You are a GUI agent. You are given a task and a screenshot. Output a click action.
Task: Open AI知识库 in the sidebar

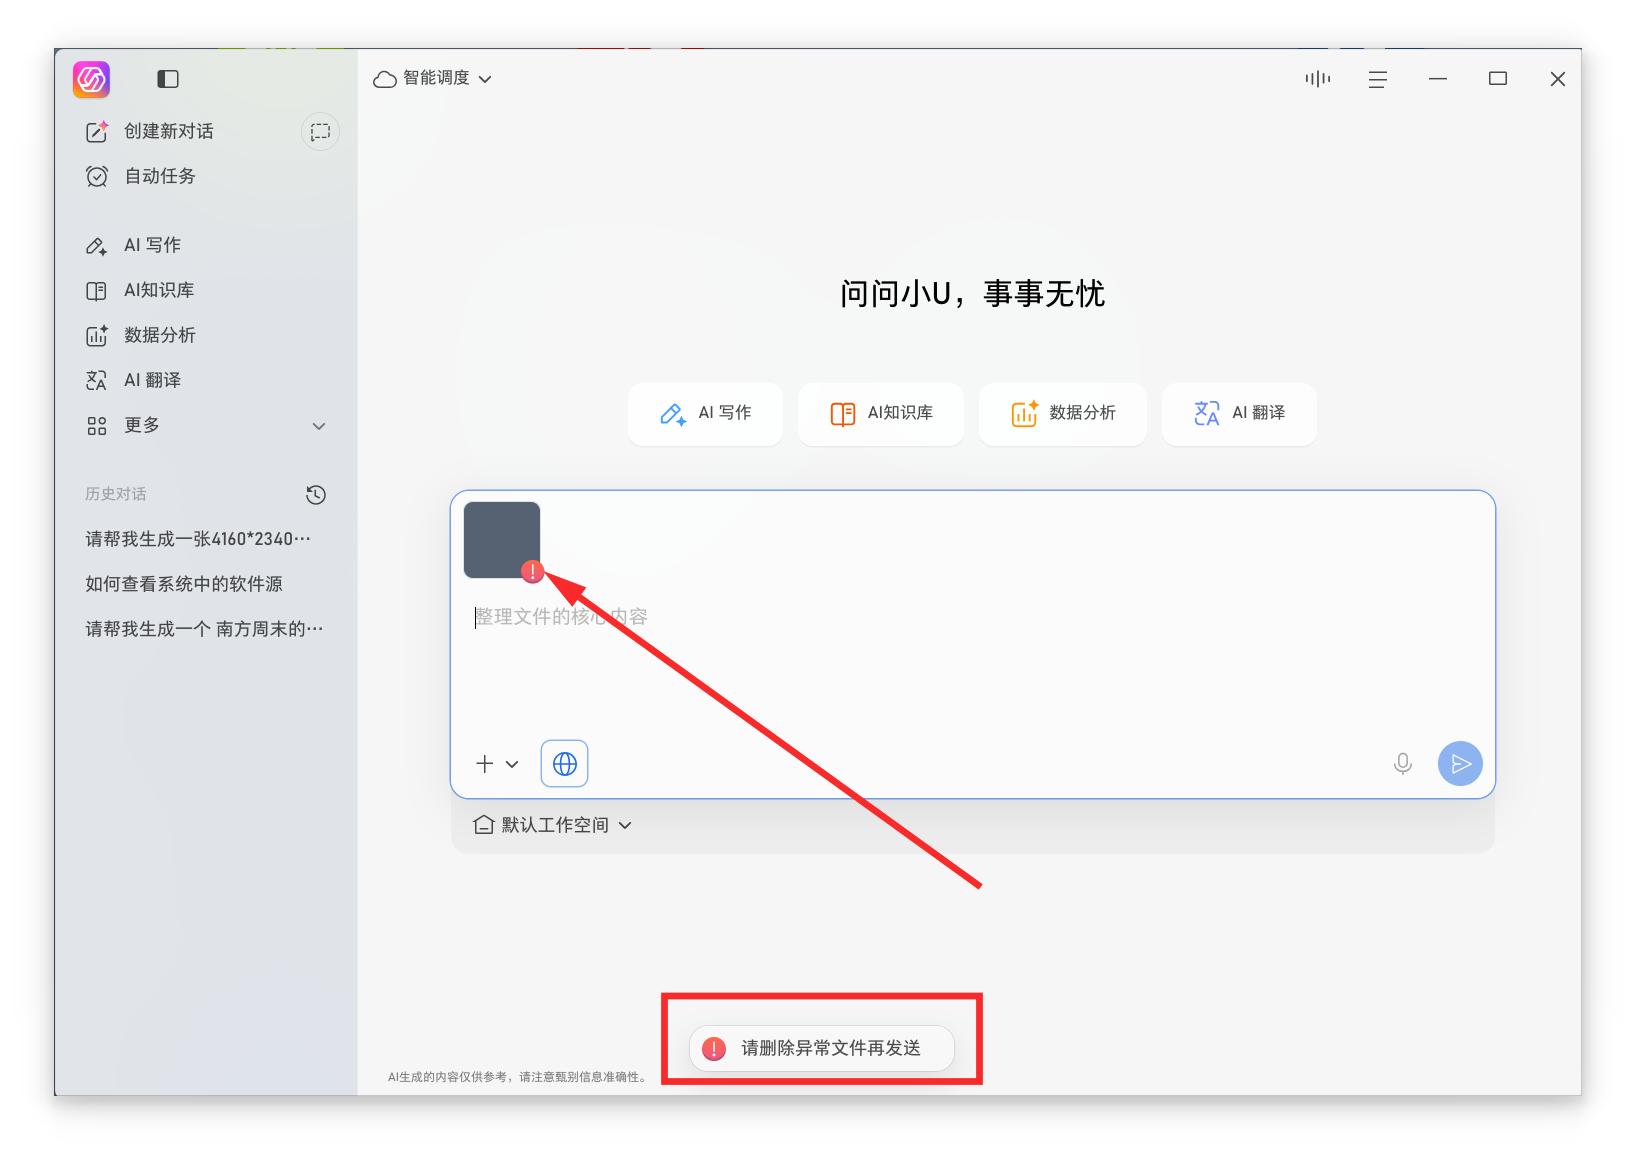click(140, 291)
